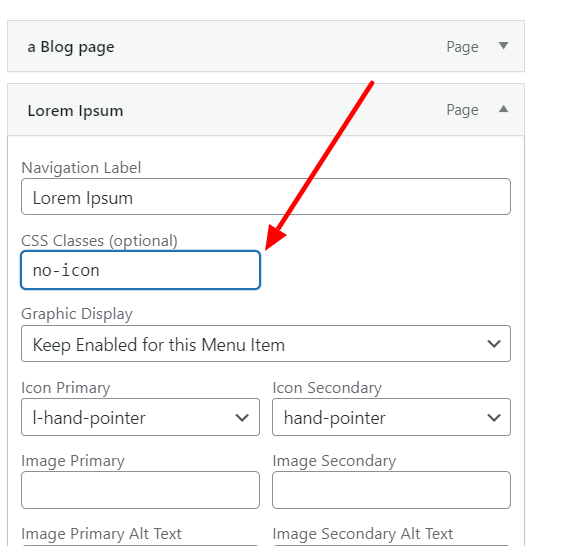This screenshot has height=546, width=562.
Task: Click the Image Primary Alt Text label
Action: coord(101,534)
